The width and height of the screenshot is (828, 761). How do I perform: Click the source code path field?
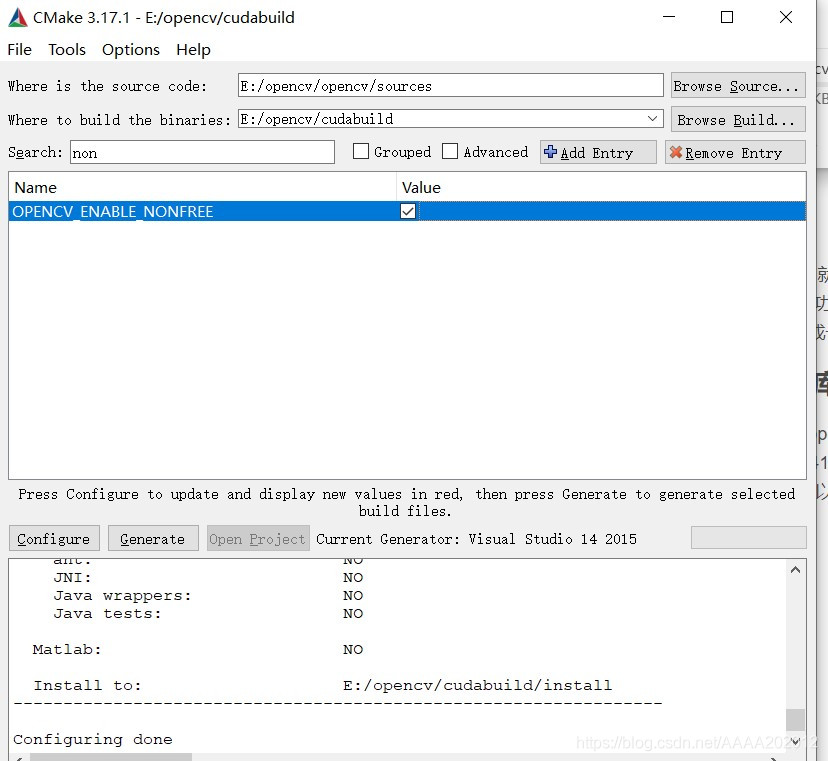click(x=450, y=86)
